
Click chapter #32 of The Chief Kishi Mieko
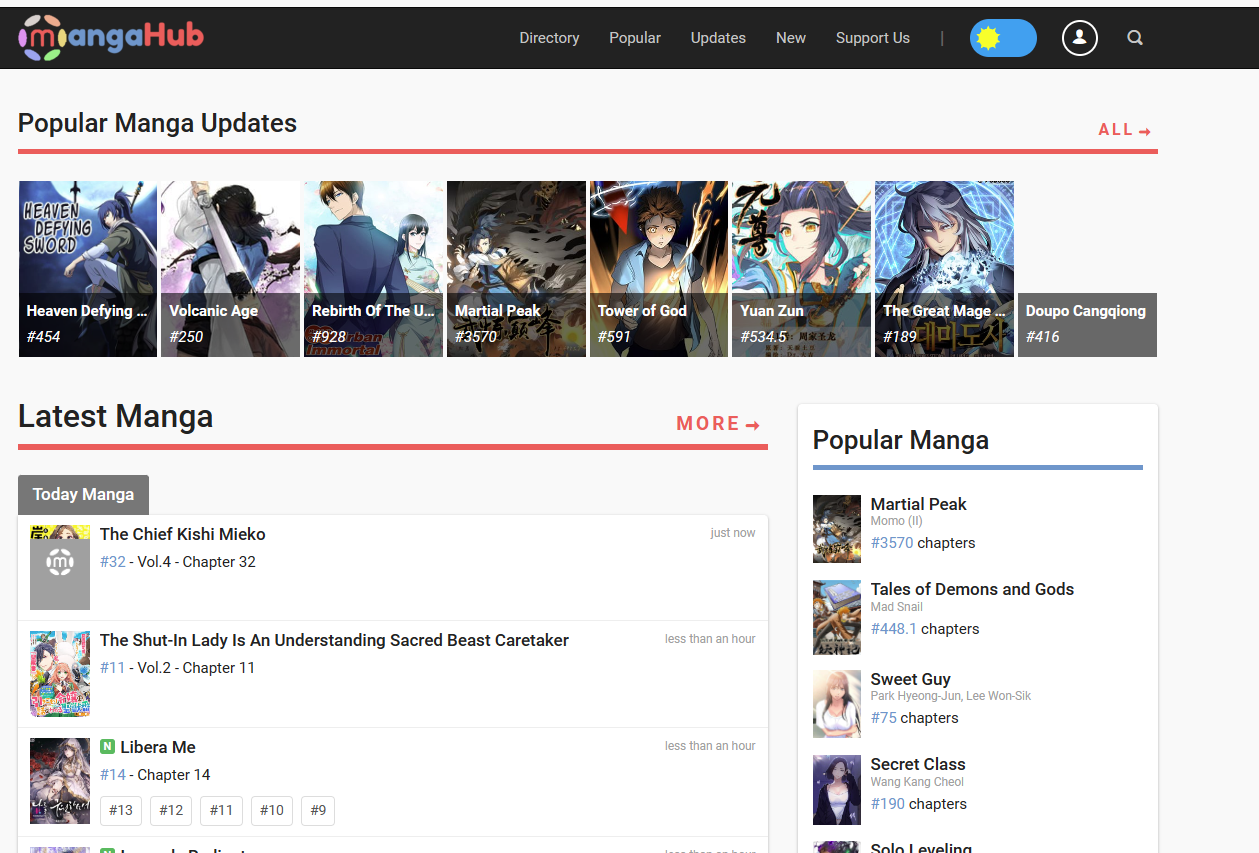point(113,562)
